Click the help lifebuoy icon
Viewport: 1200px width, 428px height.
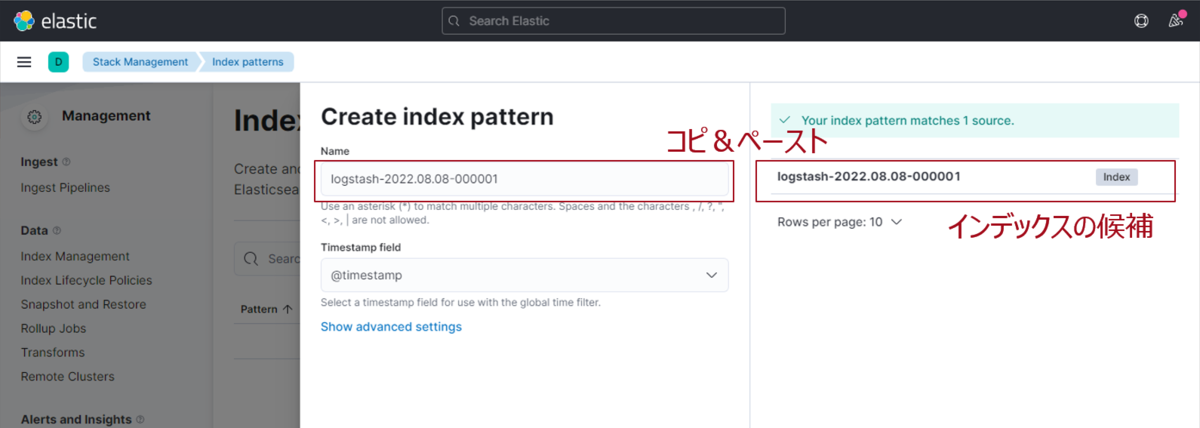[1141, 21]
